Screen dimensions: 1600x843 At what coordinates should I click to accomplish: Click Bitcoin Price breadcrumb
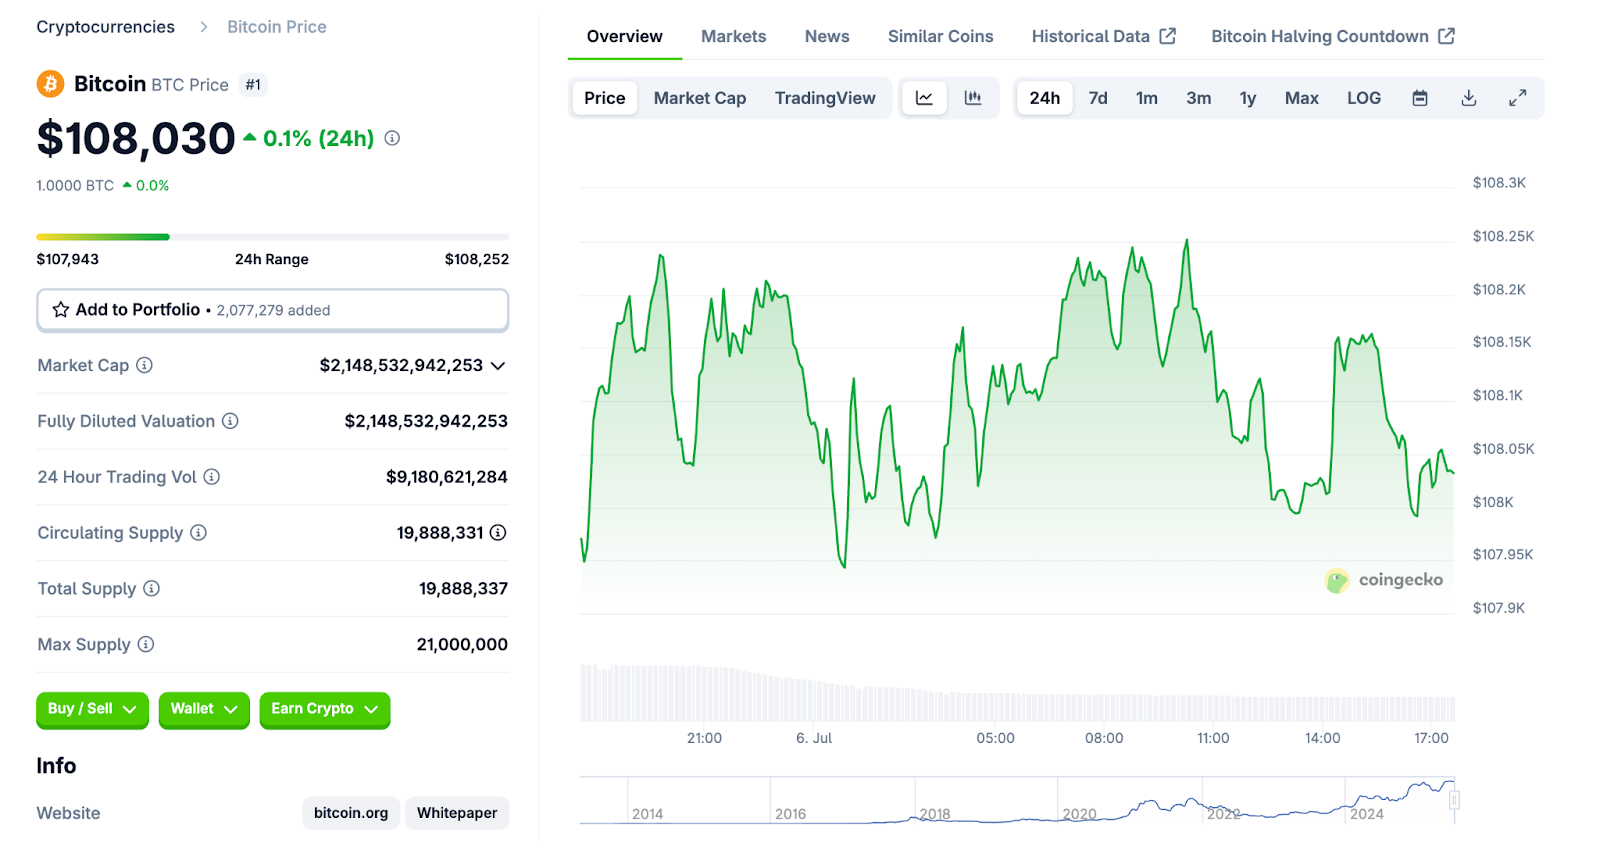(x=277, y=27)
